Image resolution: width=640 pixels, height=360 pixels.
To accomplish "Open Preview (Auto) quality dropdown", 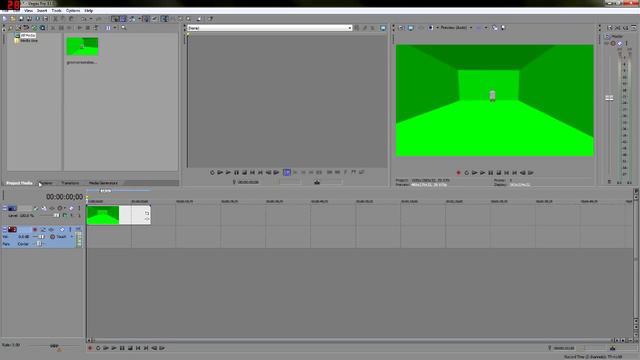I will 456,28.
